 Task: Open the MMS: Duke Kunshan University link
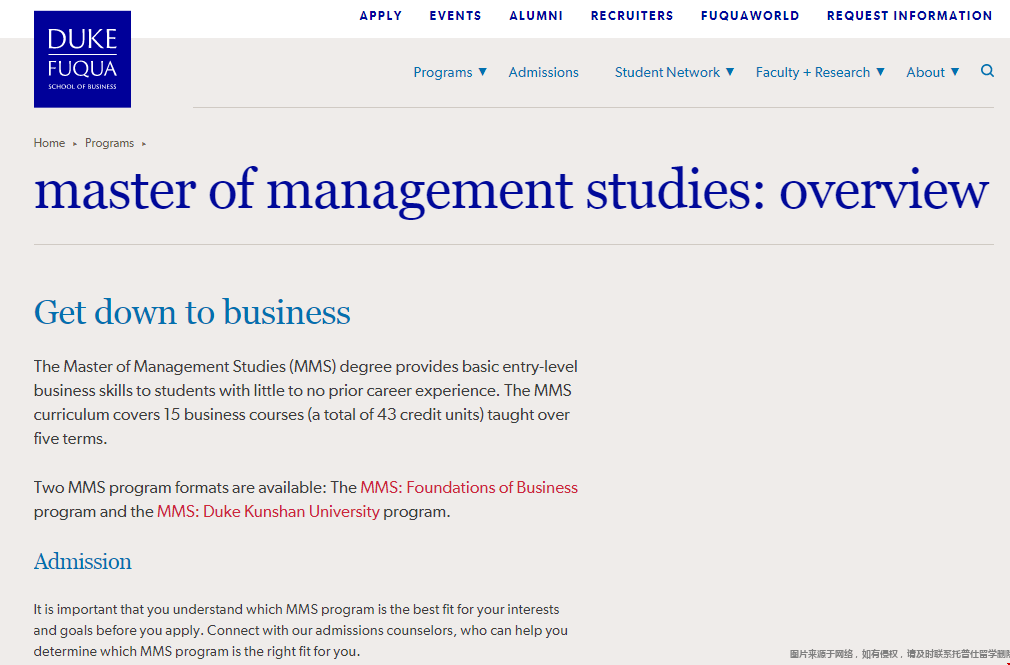[x=268, y=512]
